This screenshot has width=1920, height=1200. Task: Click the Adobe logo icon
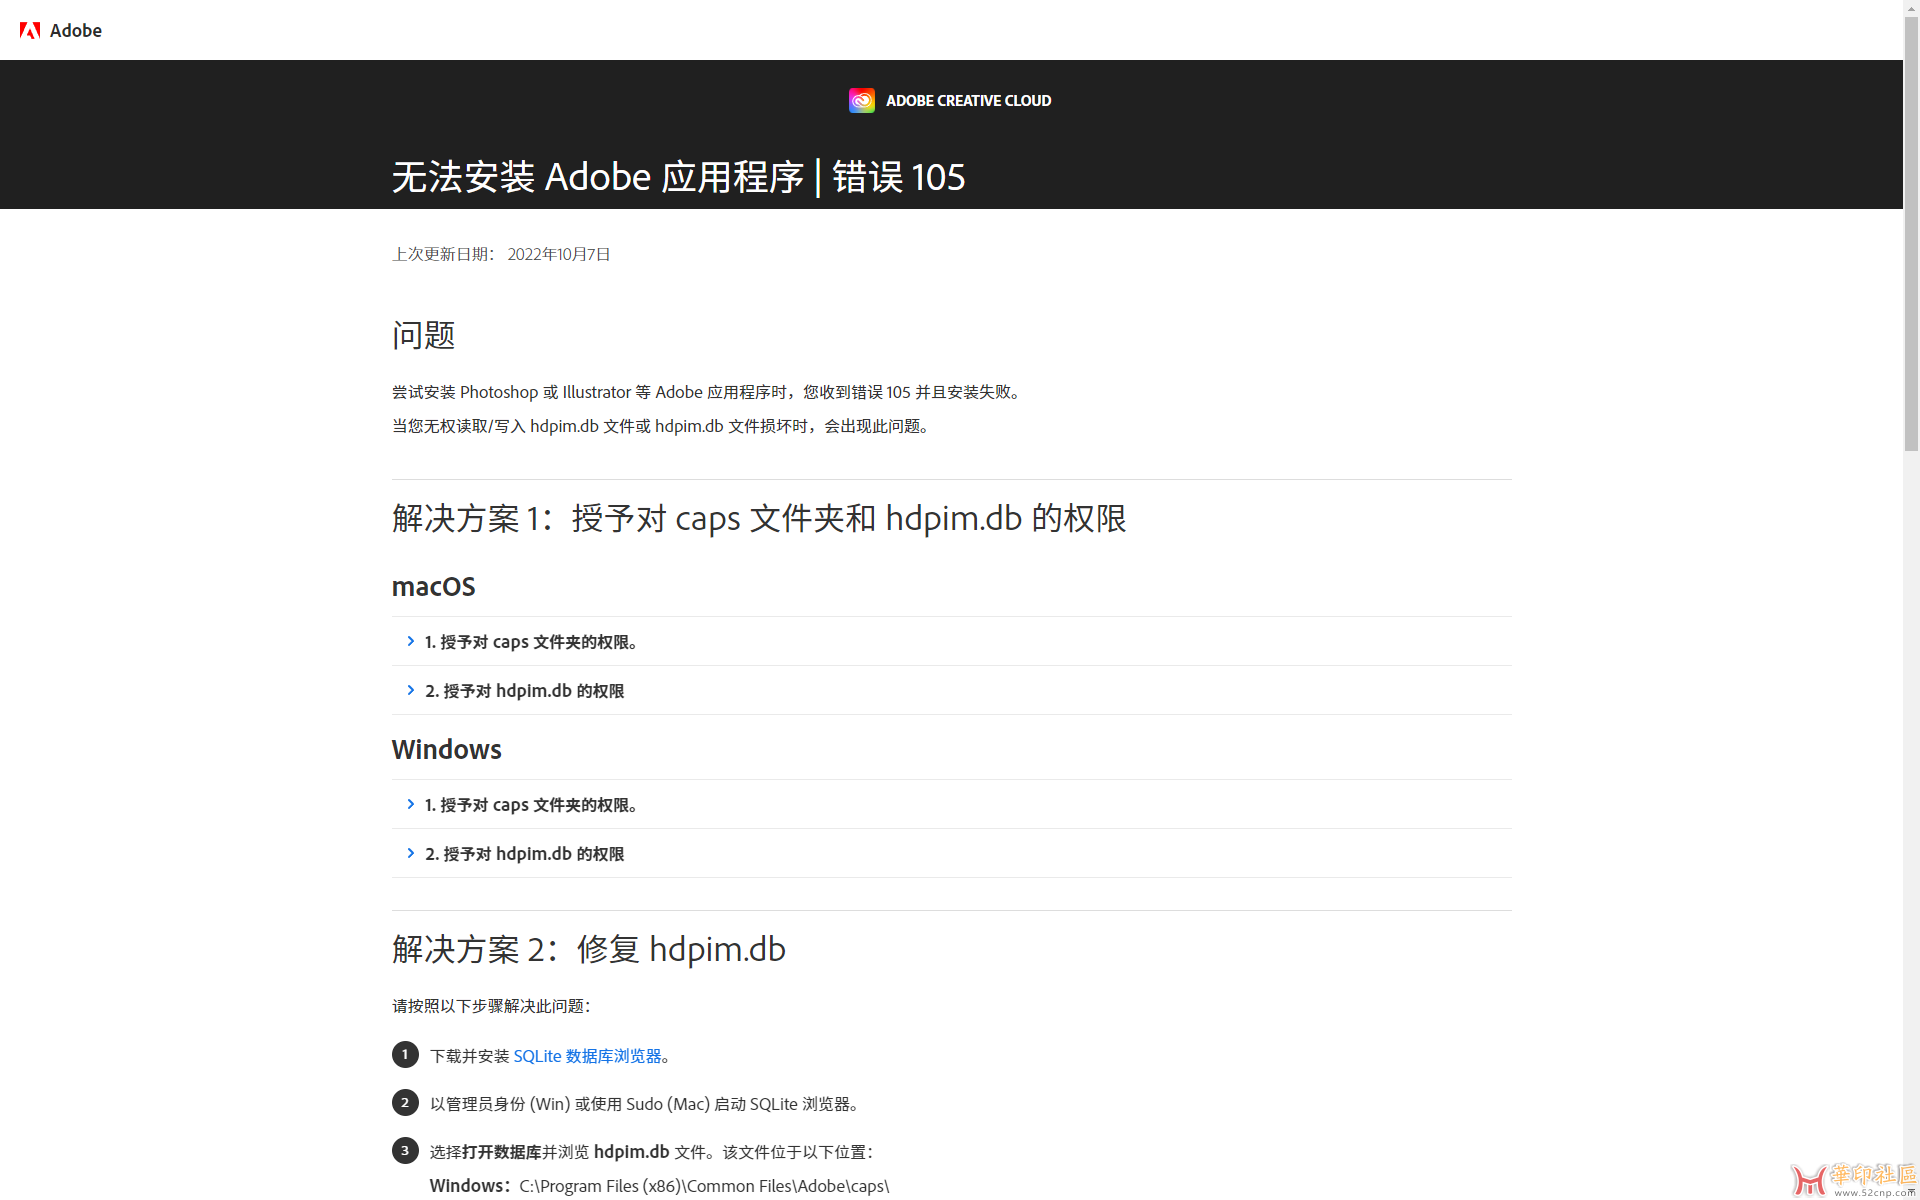[x=30, y=30]
